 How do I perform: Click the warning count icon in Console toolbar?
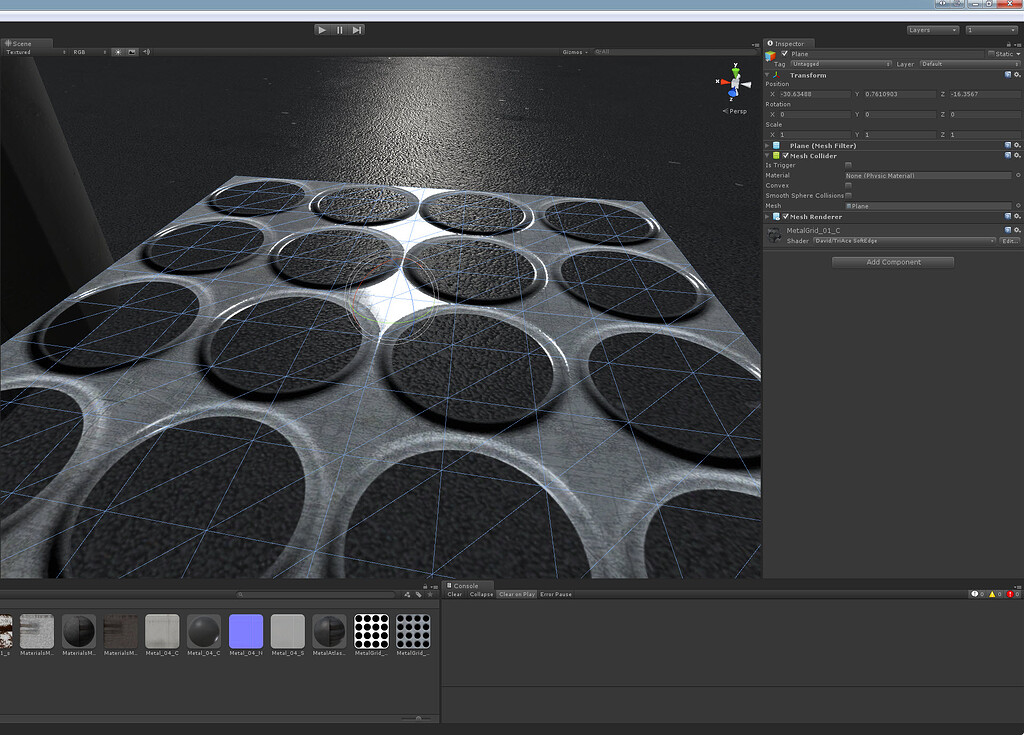(992, 593)
